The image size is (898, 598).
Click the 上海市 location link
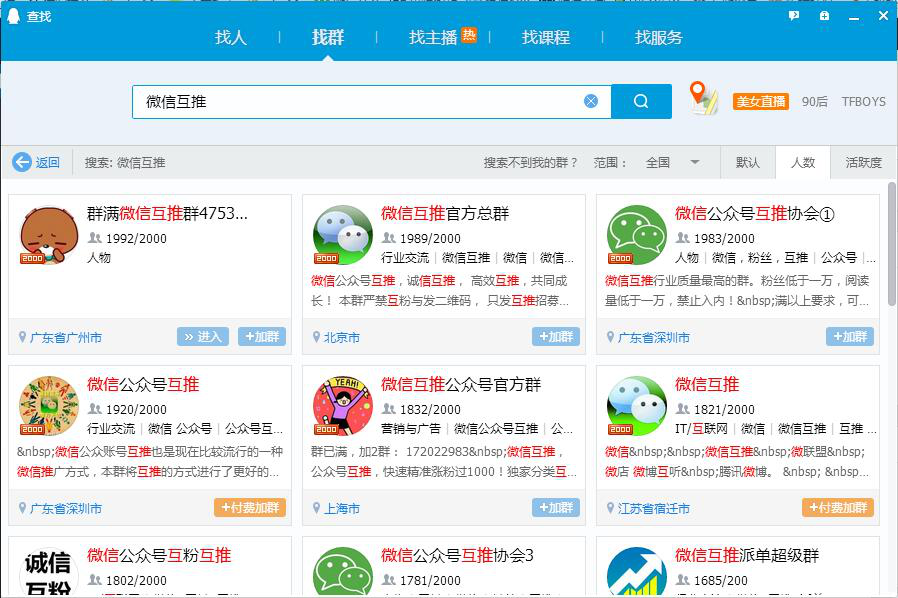342,508
